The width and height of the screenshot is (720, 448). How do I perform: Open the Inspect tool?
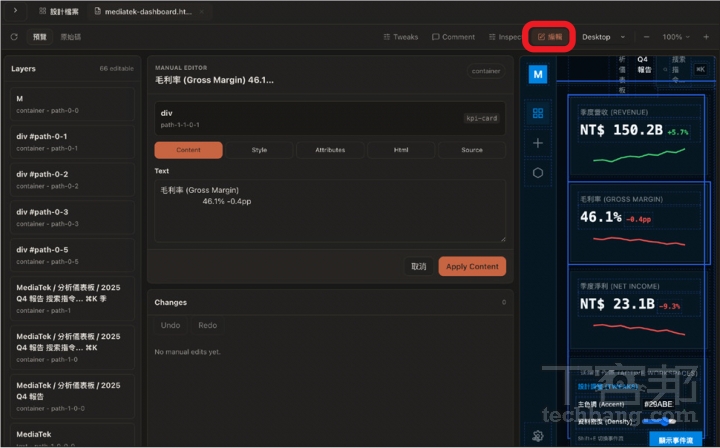(505, 37)
